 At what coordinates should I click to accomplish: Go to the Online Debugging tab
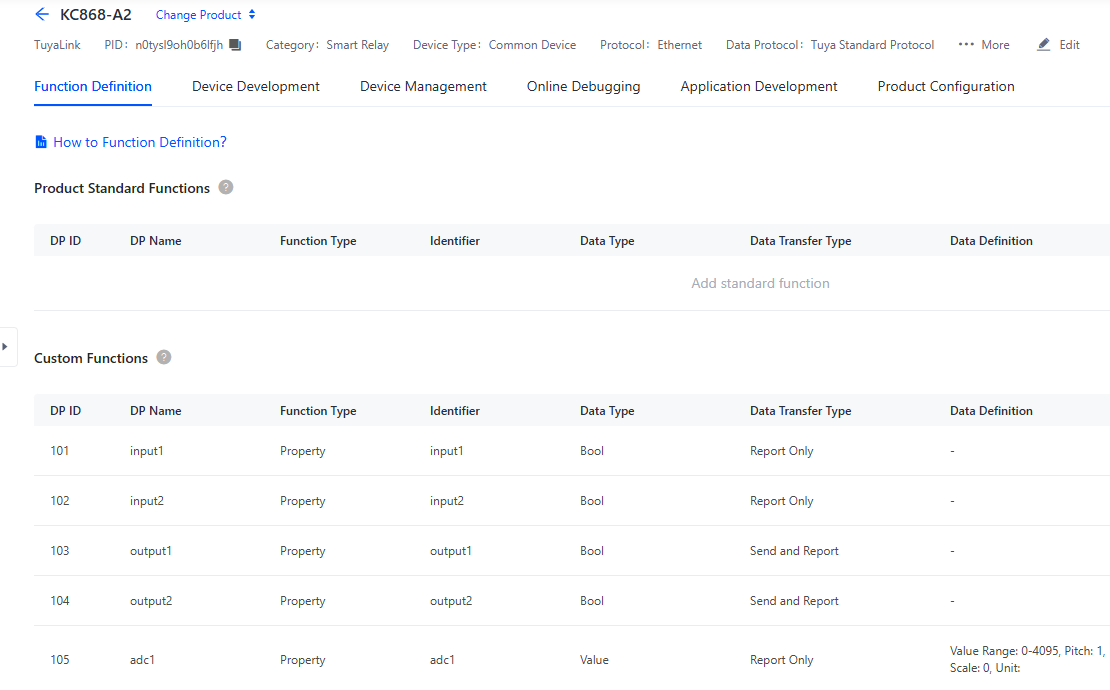click(583, 87)
